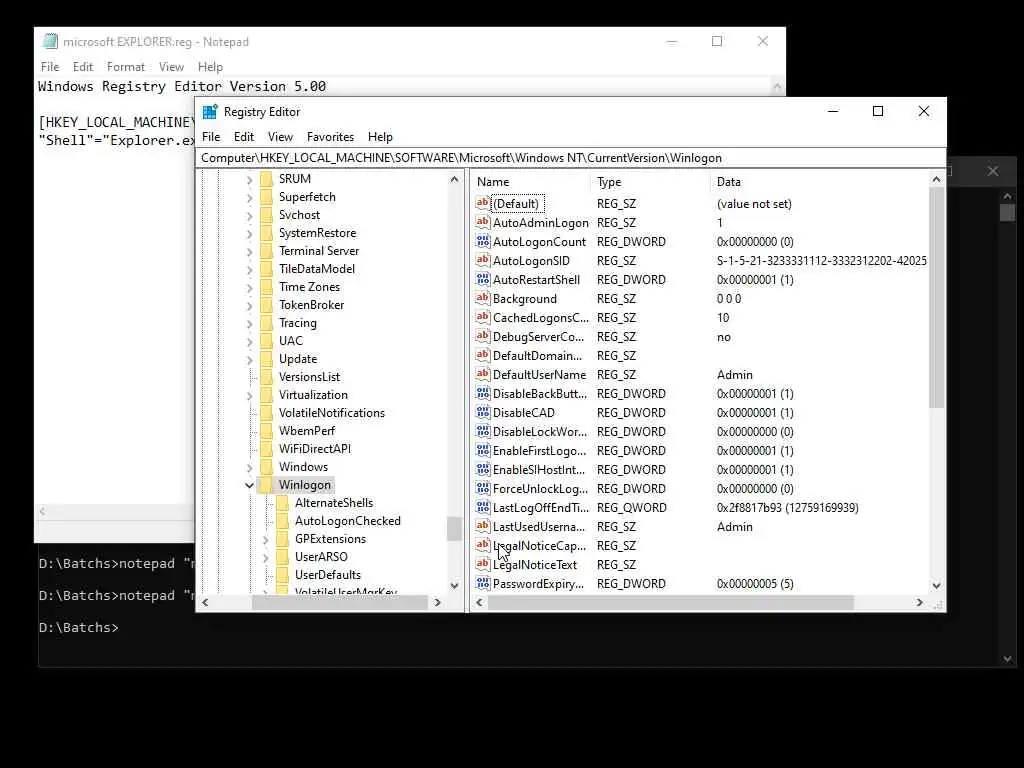The width and height of the screenshot is (1024, 768).
Task: Select the AutoLogonSID value icon
Action: pos(483,260)
